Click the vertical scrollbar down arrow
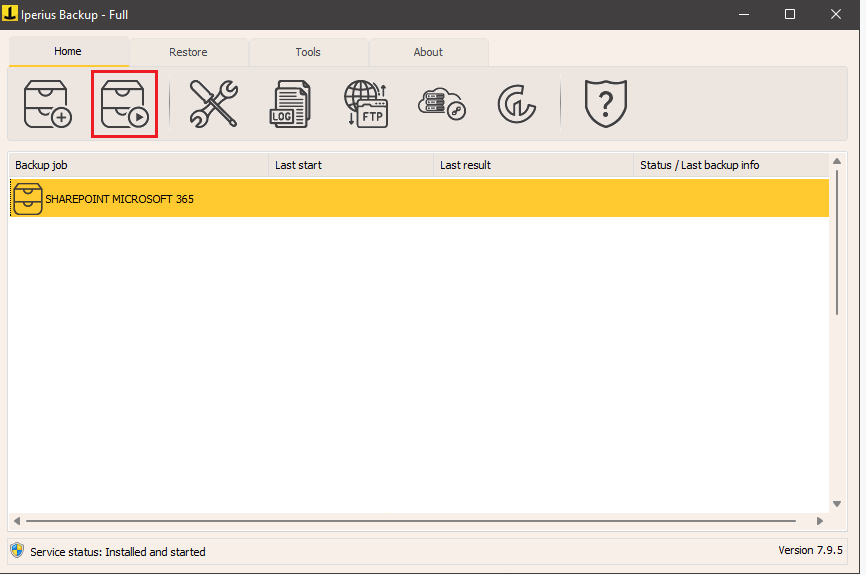Screen dimensions: 866x575 (837, 504)
